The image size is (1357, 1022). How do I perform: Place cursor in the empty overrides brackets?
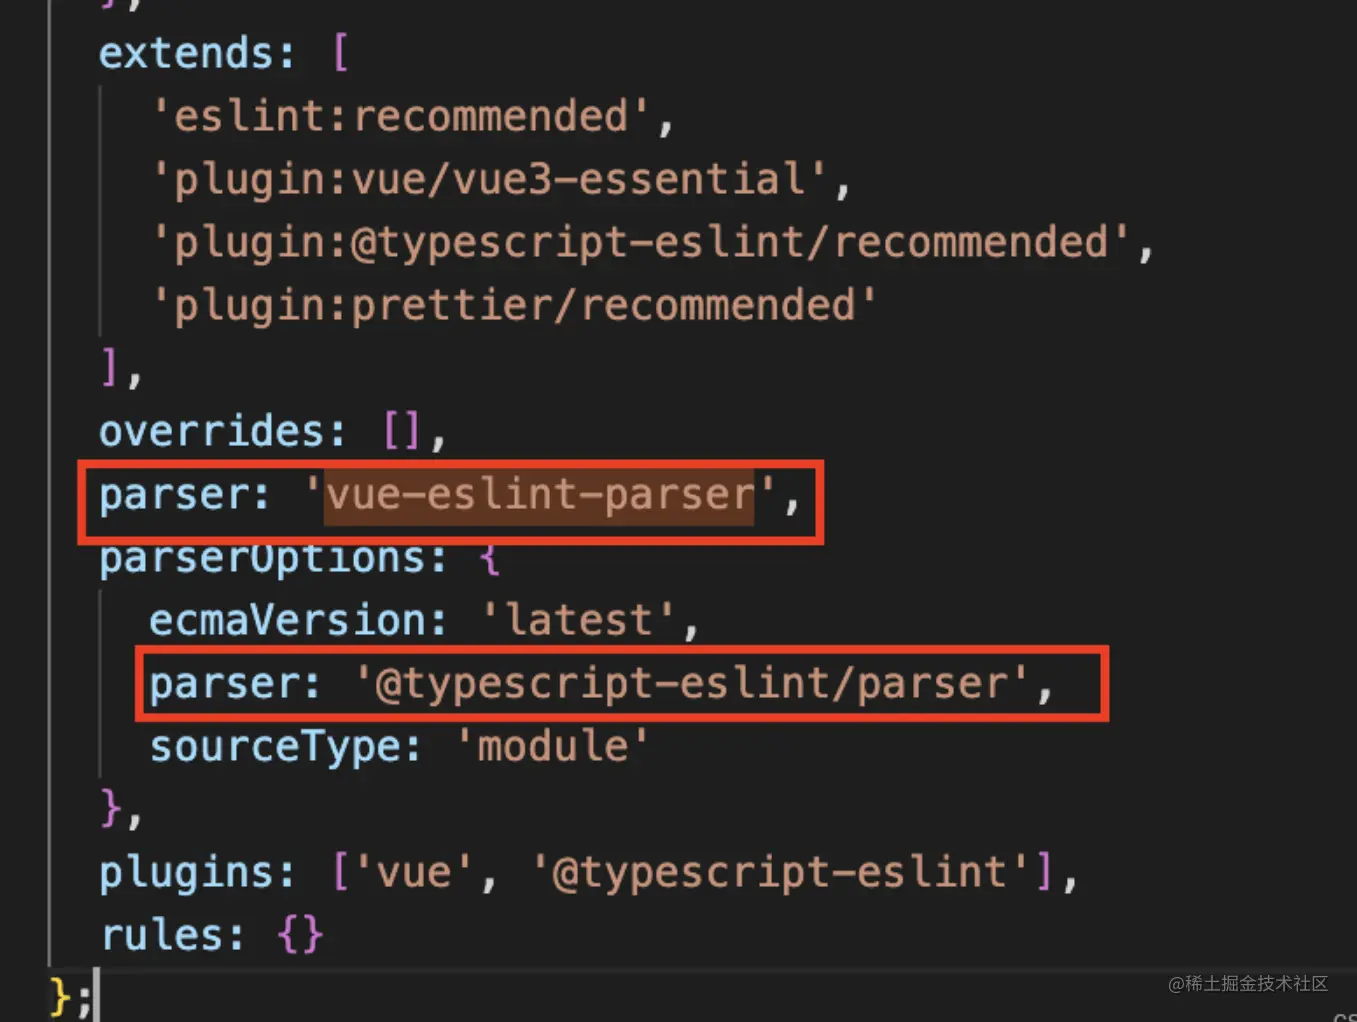pyautogui.click(x=402, y=432)
